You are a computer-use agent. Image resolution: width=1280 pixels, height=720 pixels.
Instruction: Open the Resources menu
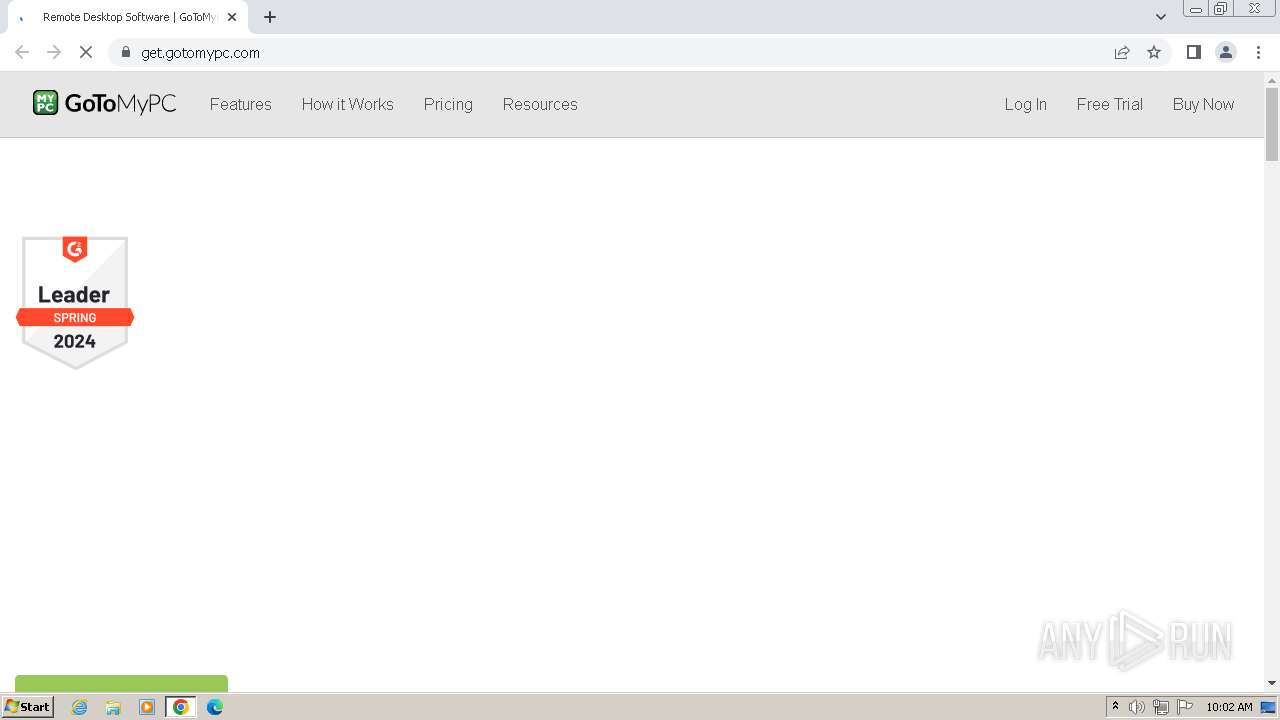pos(540,104)
